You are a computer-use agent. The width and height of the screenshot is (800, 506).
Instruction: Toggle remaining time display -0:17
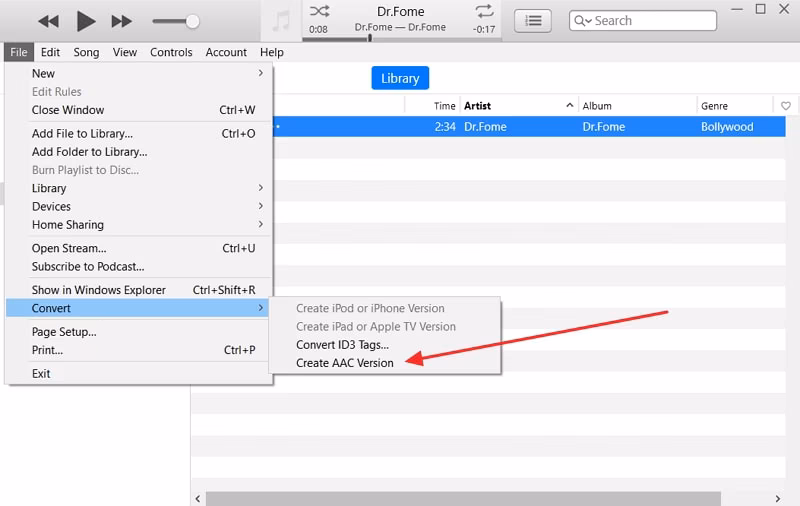(484, 30)
